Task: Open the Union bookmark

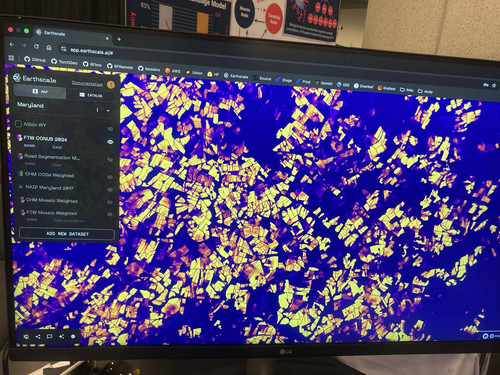Action: 194,73
